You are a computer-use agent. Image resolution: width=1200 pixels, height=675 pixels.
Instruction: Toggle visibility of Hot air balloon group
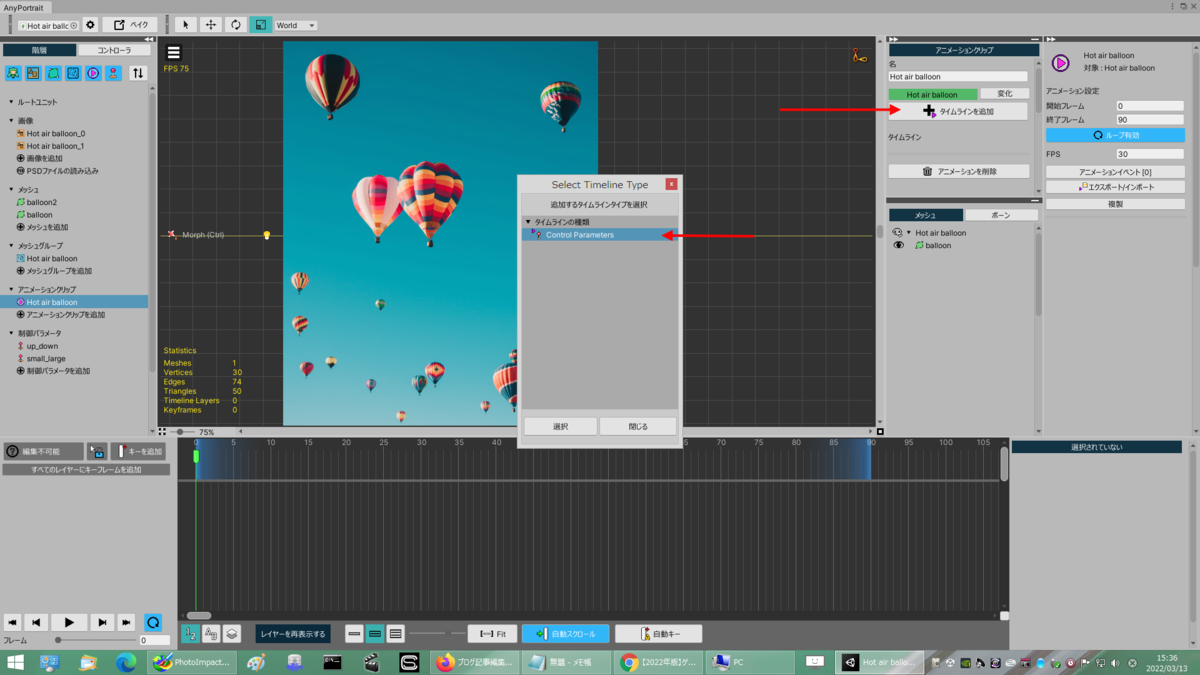coord(897,232)
